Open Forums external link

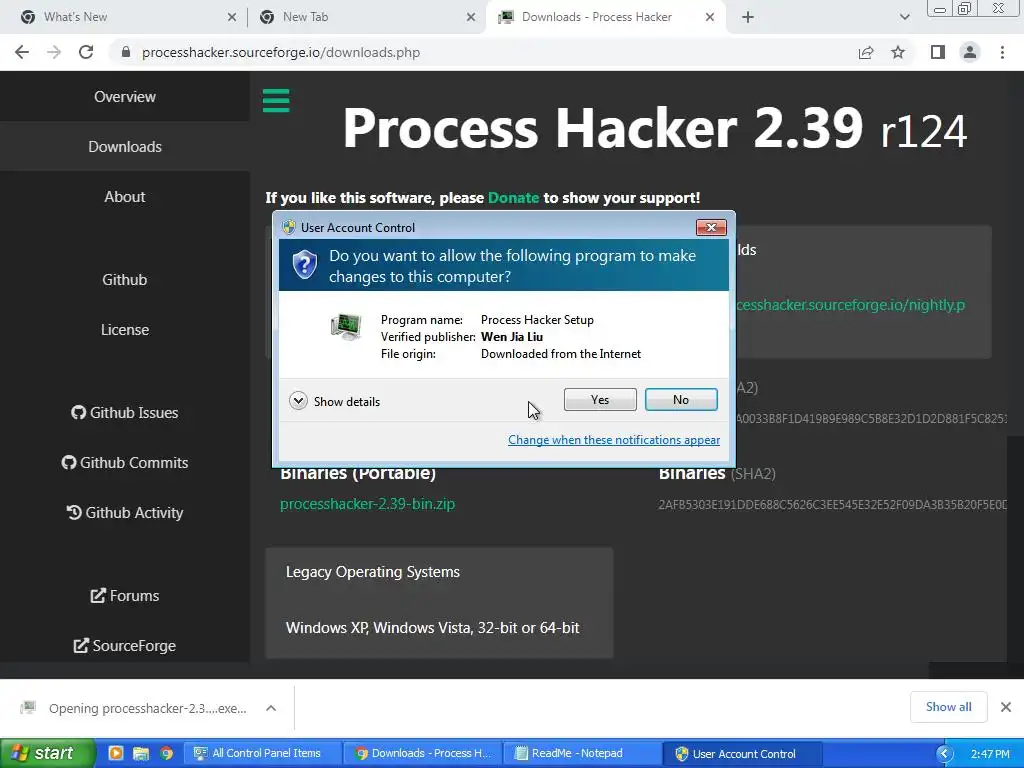pos(125,596)
